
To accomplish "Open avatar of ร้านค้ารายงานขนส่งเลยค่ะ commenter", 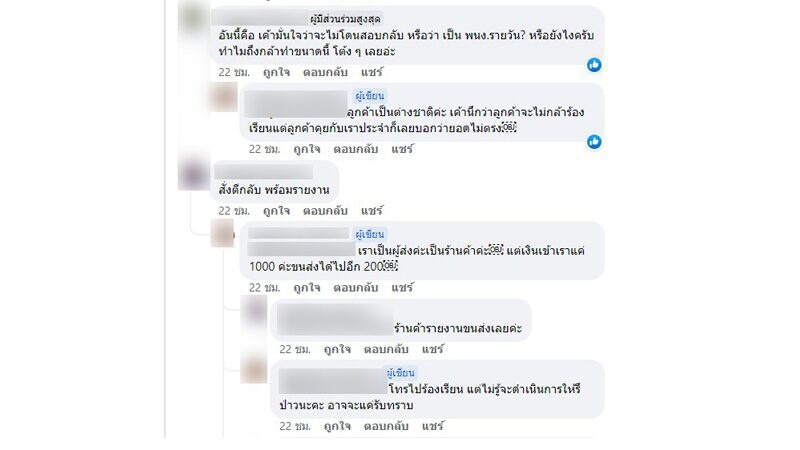I will (x=254, y=311).
